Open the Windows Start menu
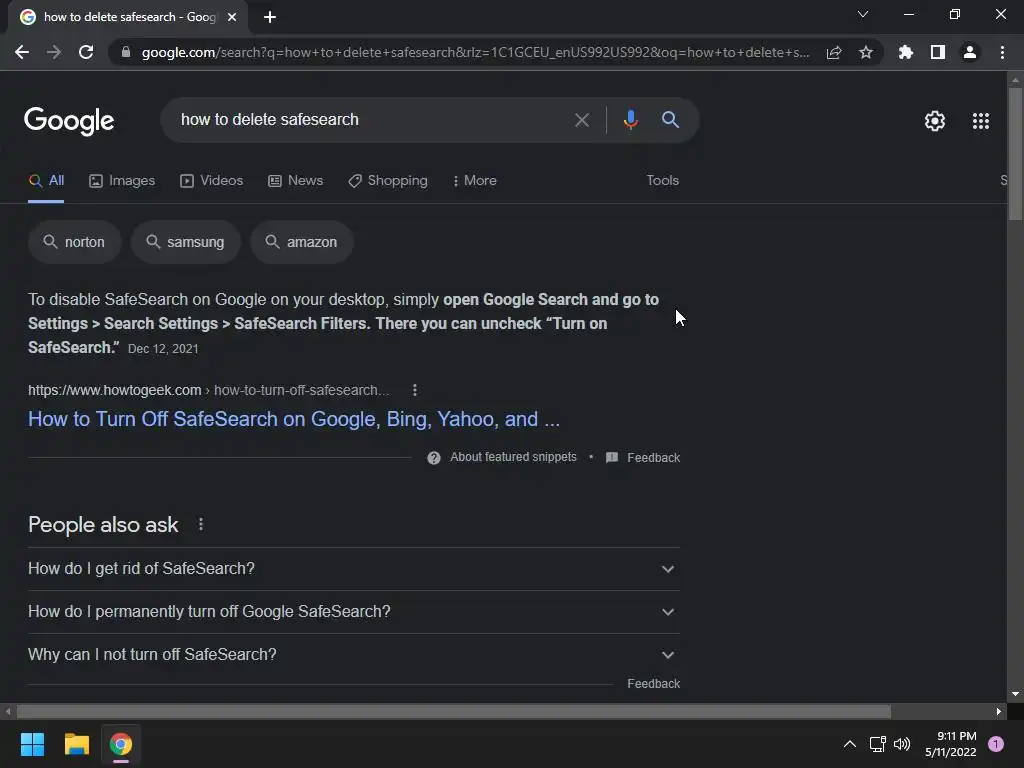The width and height of the screenshot is (1024, 768). pyautogui.click(x=32, y=744)
